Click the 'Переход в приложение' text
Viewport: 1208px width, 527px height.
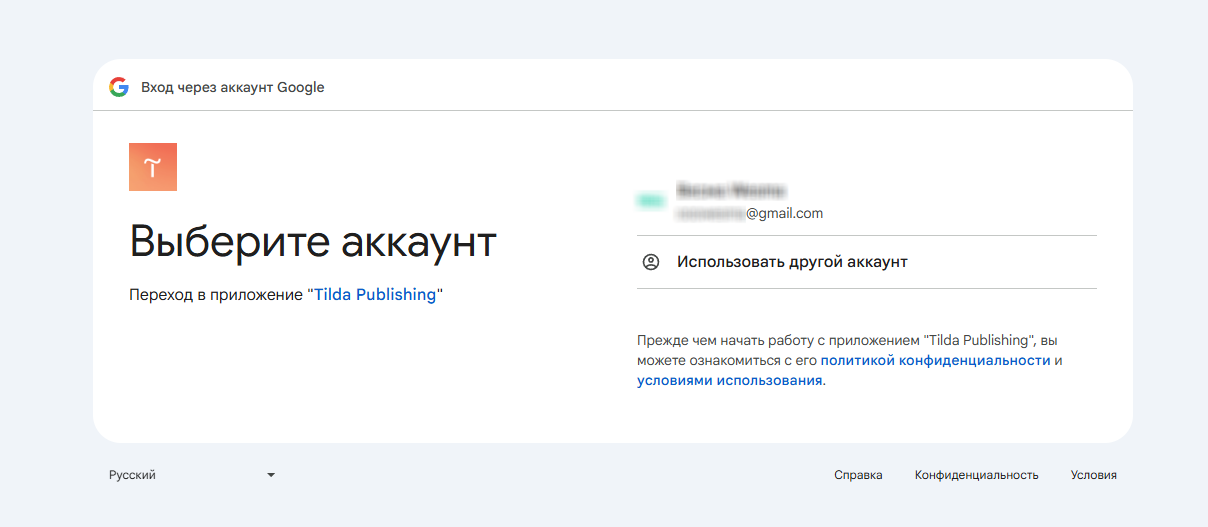[216, 295]
